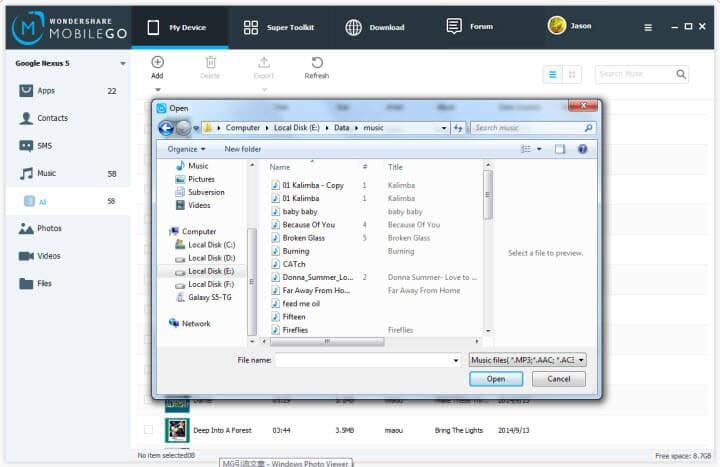Click the File name input field
720x467 pixels.
(x=363, y=360)
